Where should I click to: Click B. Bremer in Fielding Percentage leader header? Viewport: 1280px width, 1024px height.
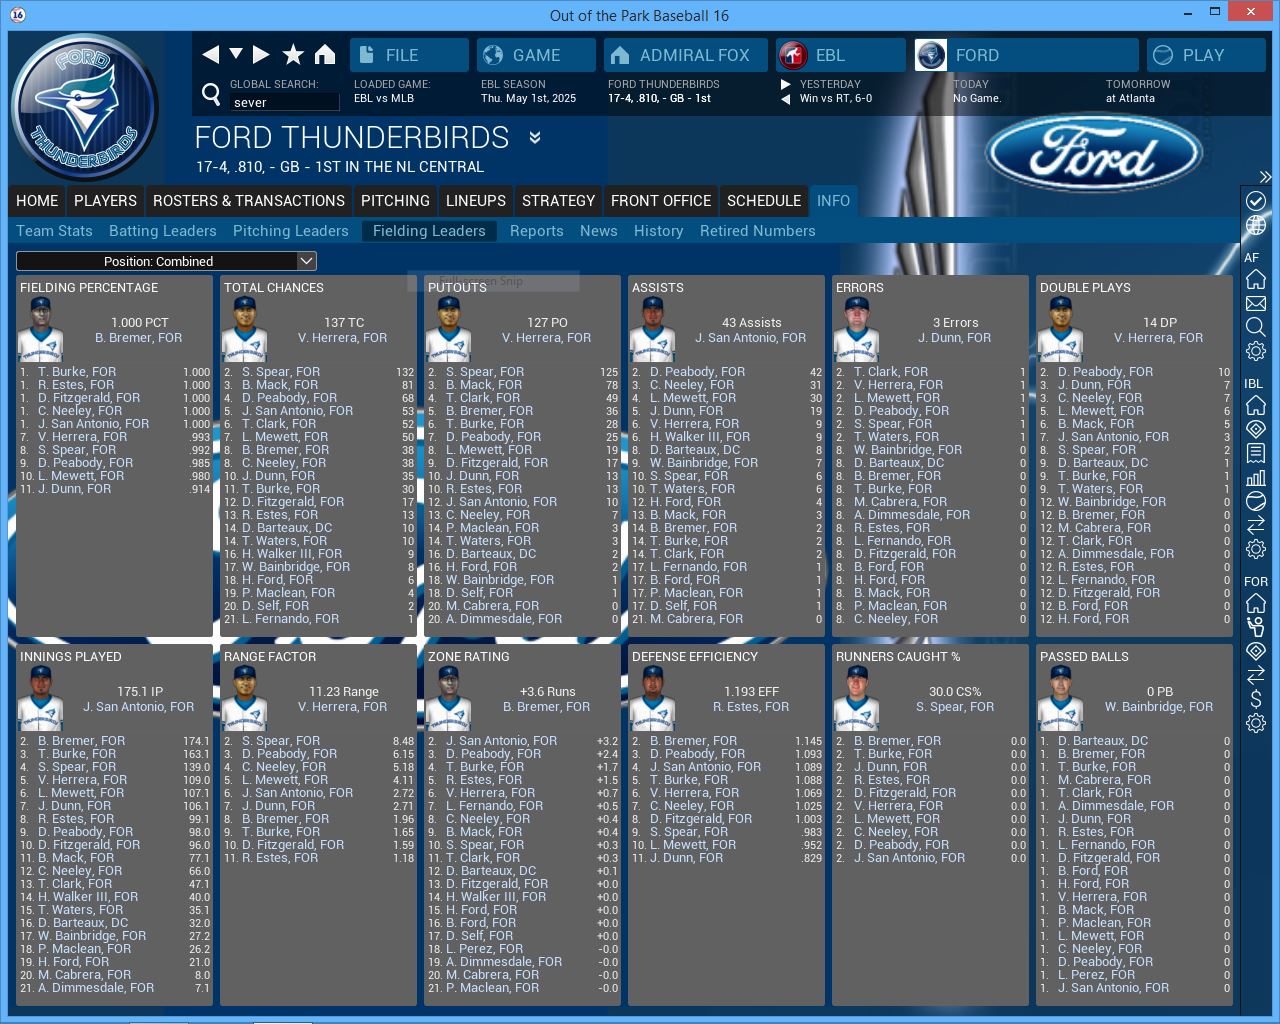point(139,338)
